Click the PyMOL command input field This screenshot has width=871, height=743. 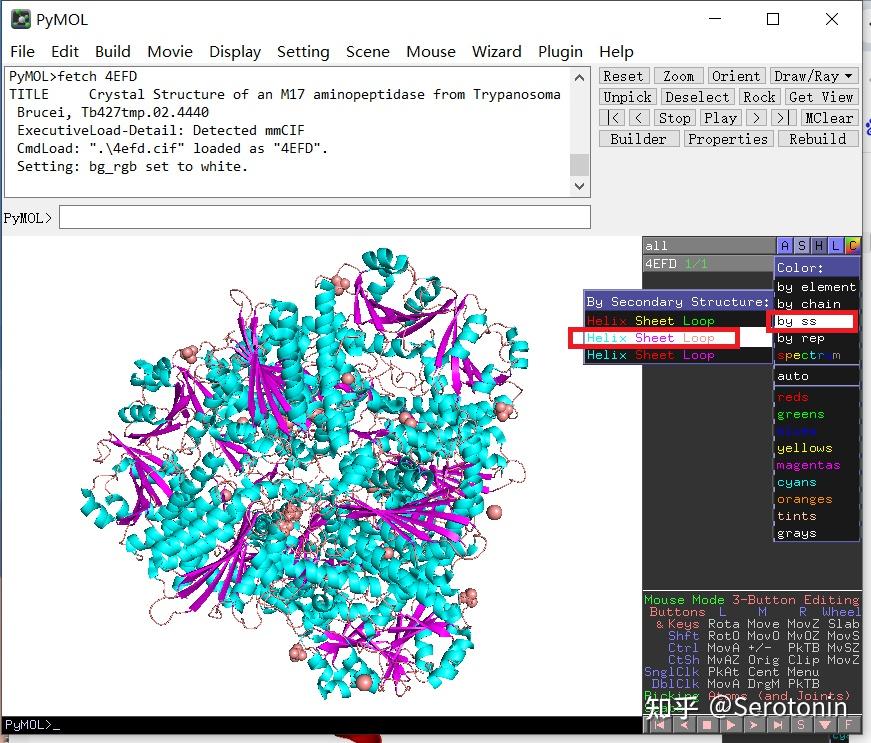(324, 217)
